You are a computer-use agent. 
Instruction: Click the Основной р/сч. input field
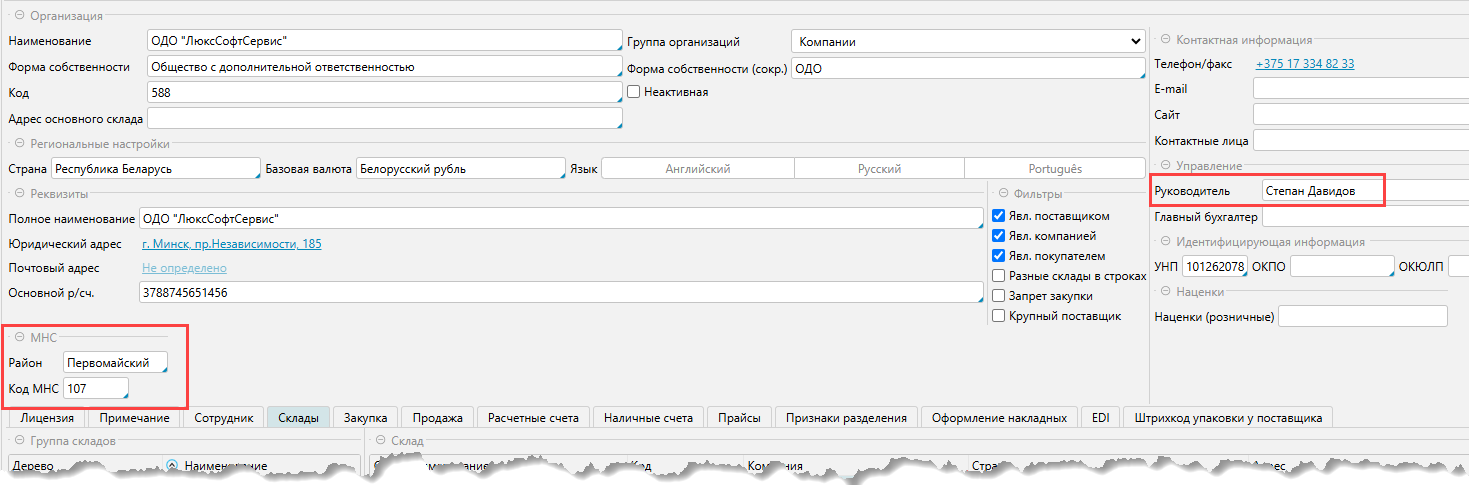pos(560,293)
